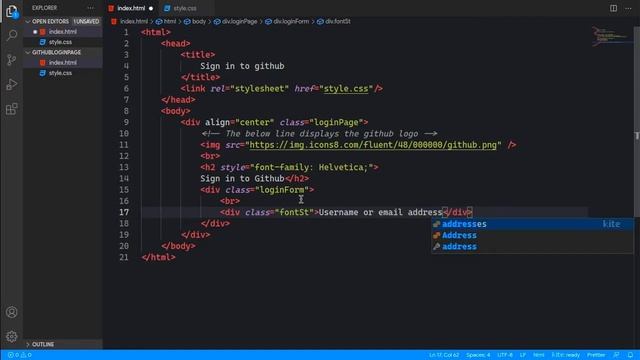Click the div.loginForm breadcrumb
Screen dimensions: 640x360
291,21
